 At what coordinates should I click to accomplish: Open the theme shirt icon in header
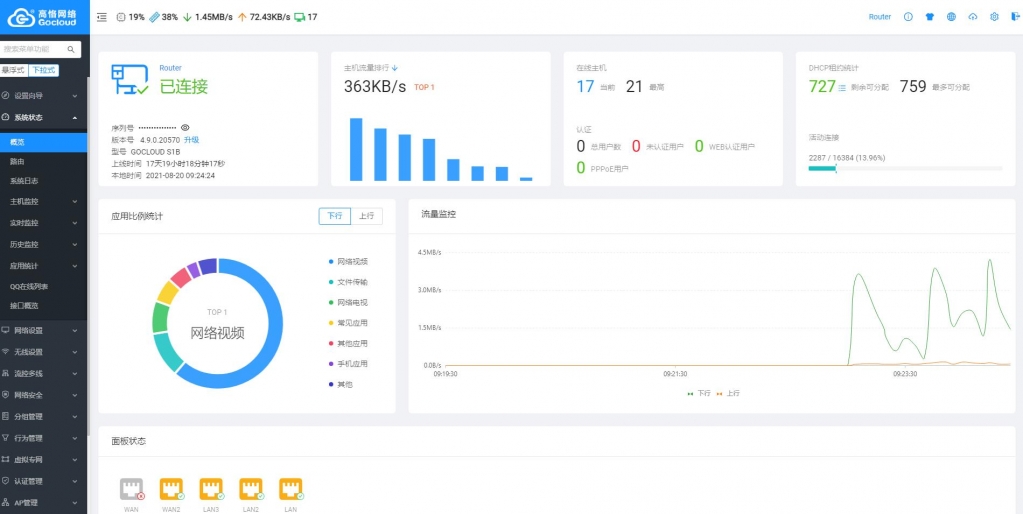click(x=929, y=17)
